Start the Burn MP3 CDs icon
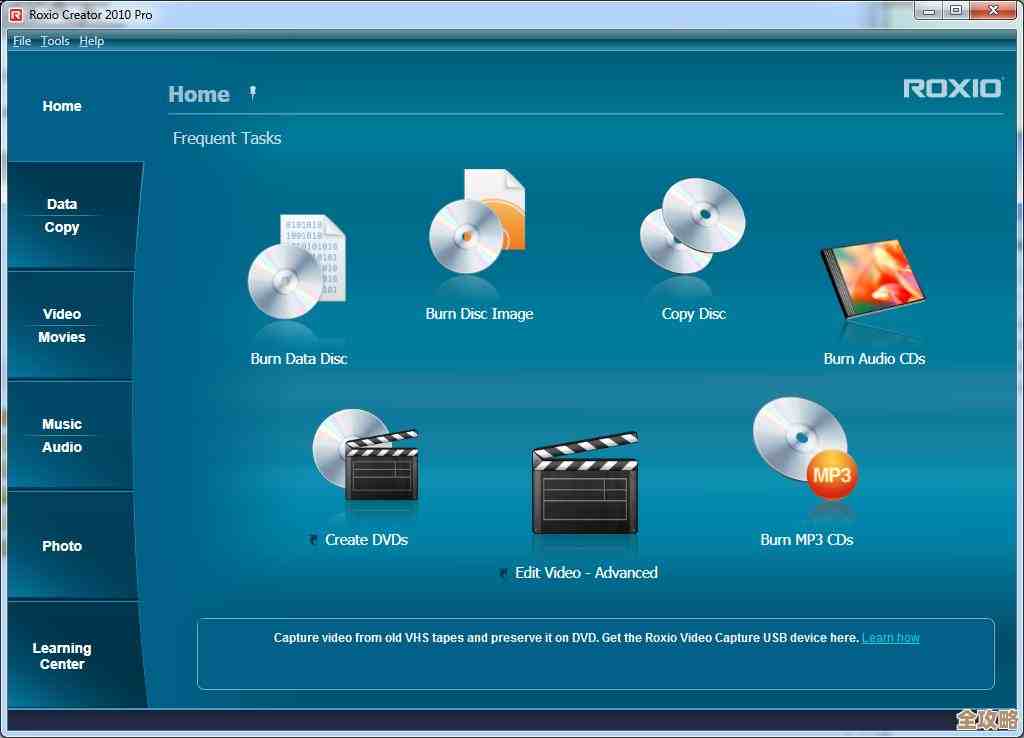This screenshot has width=1024, height=738. click(805, 448)
